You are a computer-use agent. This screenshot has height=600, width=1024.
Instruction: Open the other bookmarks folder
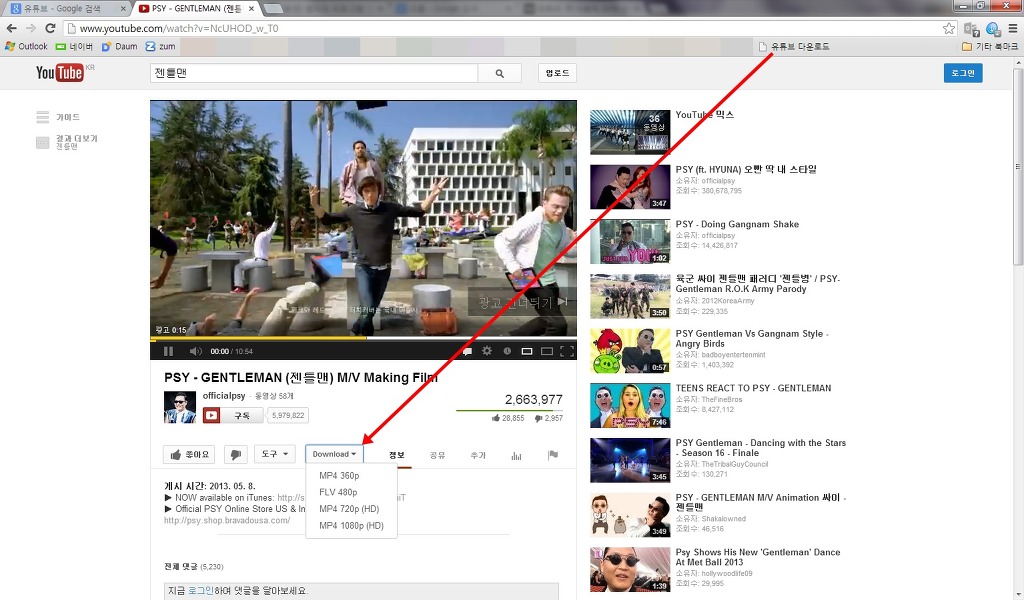989,46
